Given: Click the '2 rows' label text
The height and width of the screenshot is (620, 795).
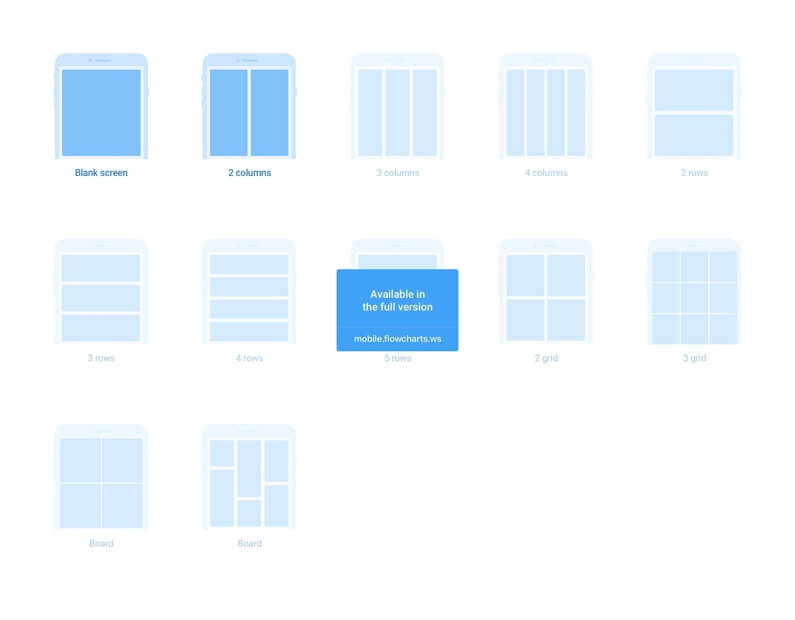Looking at the screenshot, I should [x=694, y=173].
